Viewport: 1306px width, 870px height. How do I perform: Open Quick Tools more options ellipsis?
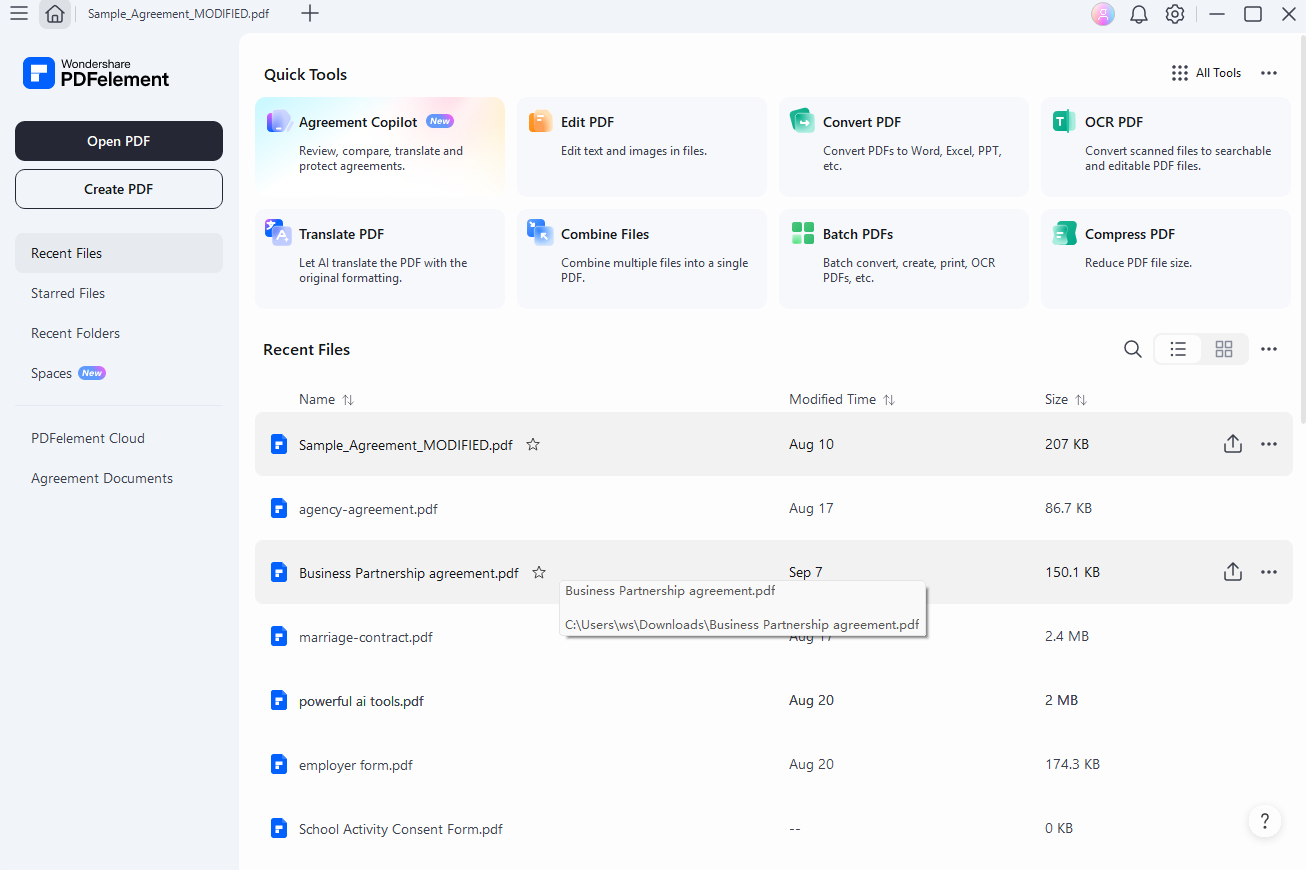1269,73
